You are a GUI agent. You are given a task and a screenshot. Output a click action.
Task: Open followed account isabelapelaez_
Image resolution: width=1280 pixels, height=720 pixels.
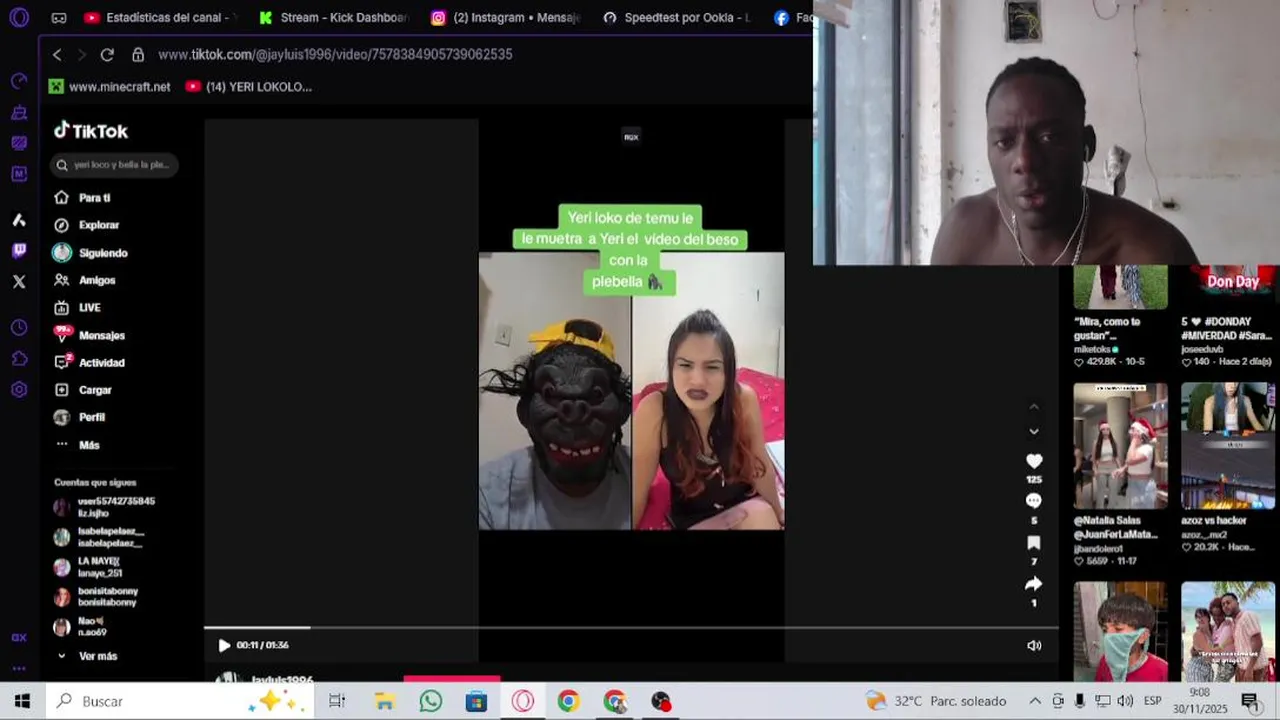tap(98, 537)
